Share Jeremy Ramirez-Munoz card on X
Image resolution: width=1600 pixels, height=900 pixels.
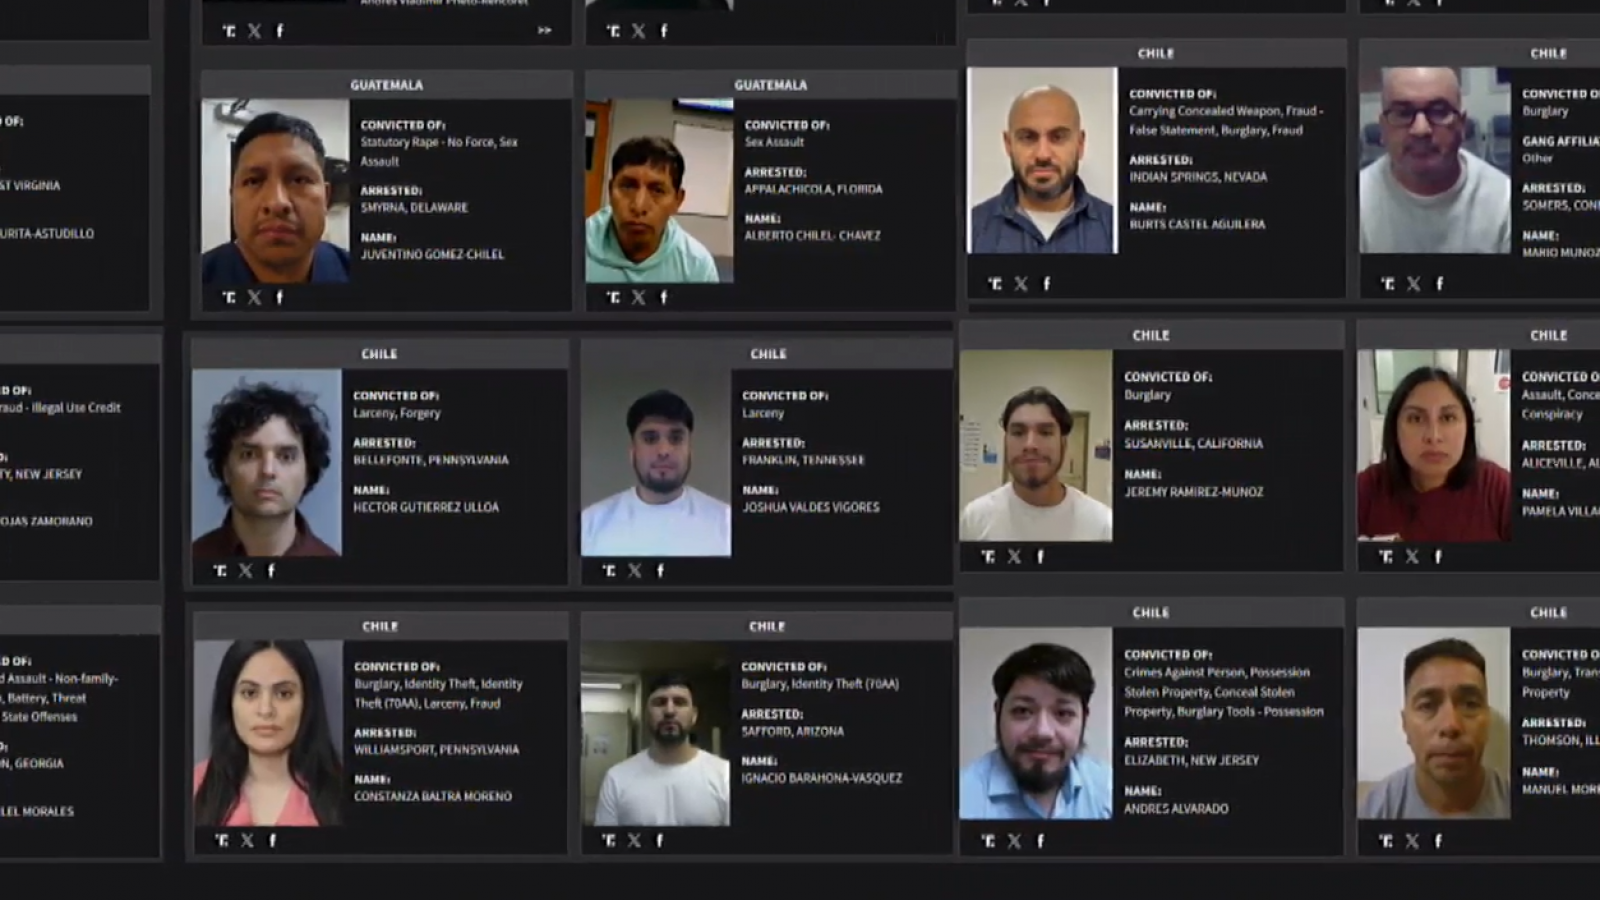1014,556
